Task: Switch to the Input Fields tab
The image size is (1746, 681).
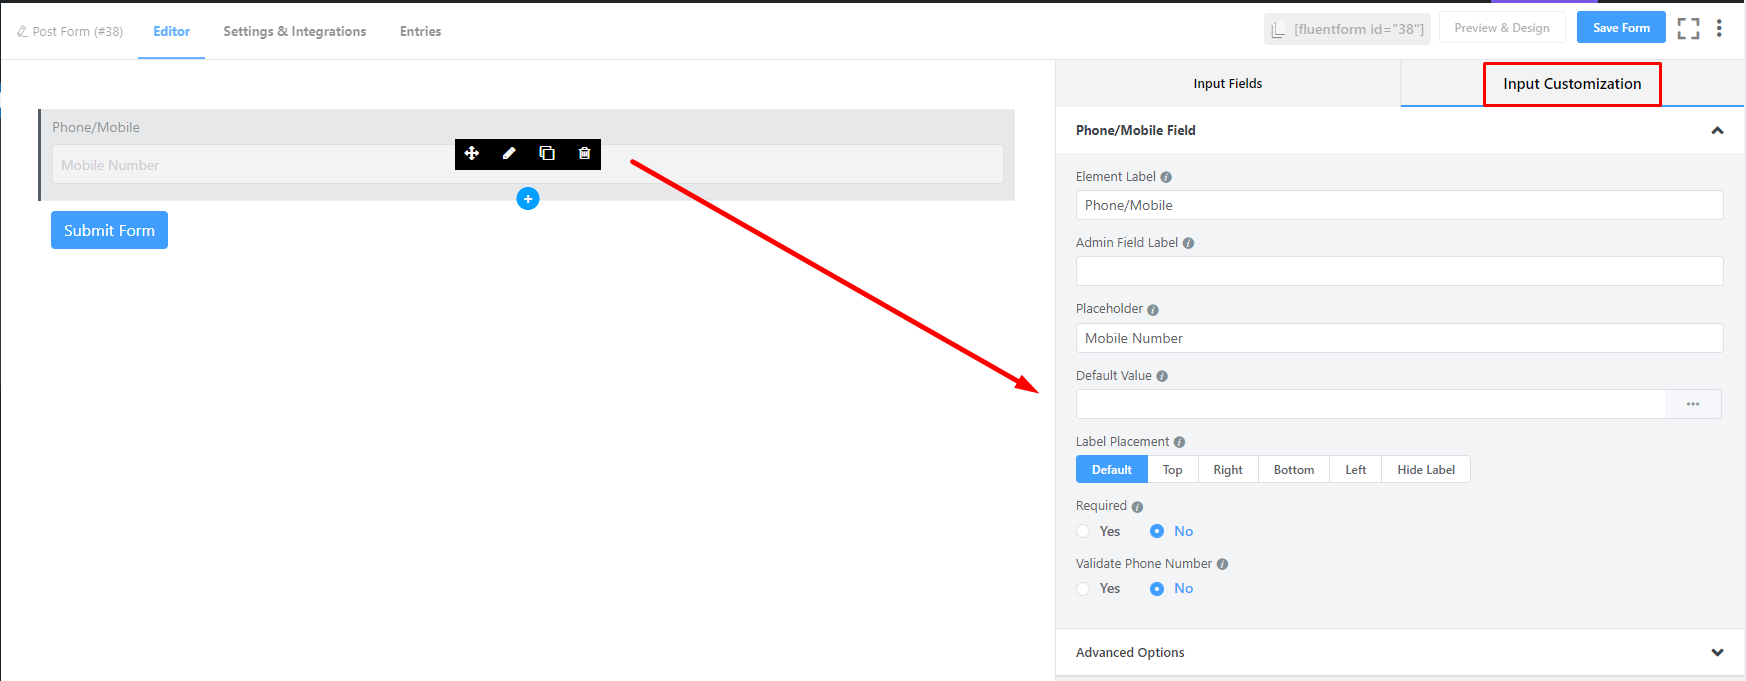Action: pos(1227,84)
